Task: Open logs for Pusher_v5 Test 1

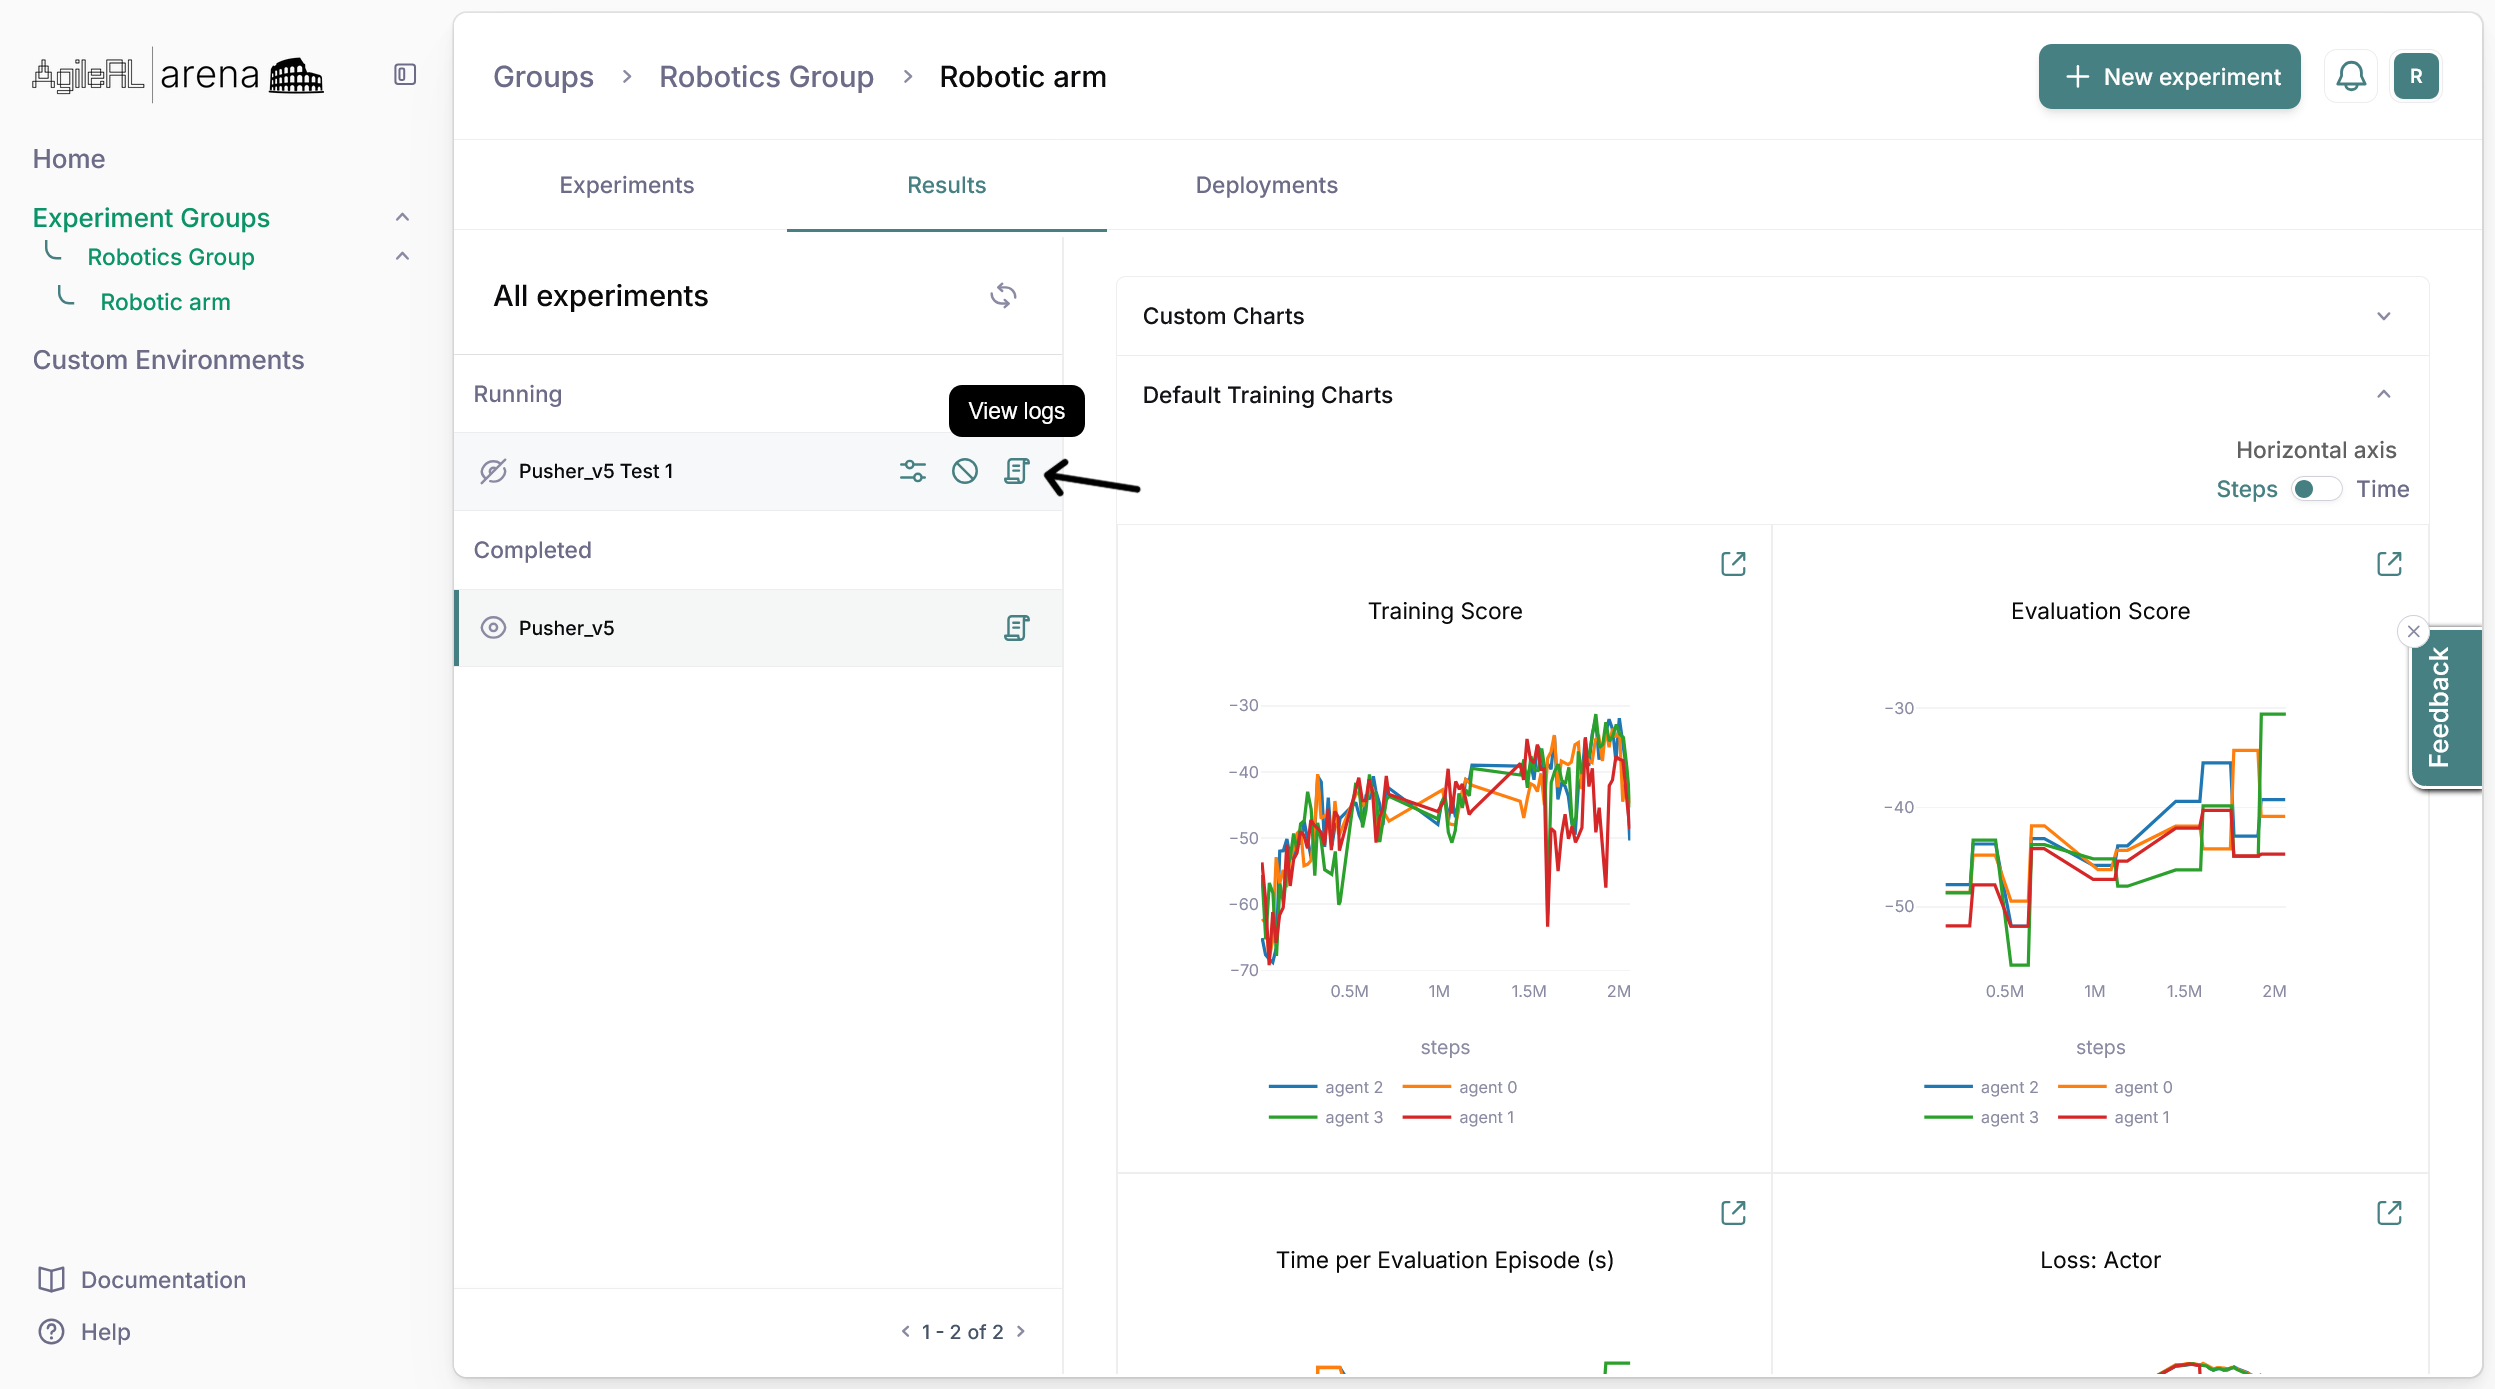Action: (1016, 471)
